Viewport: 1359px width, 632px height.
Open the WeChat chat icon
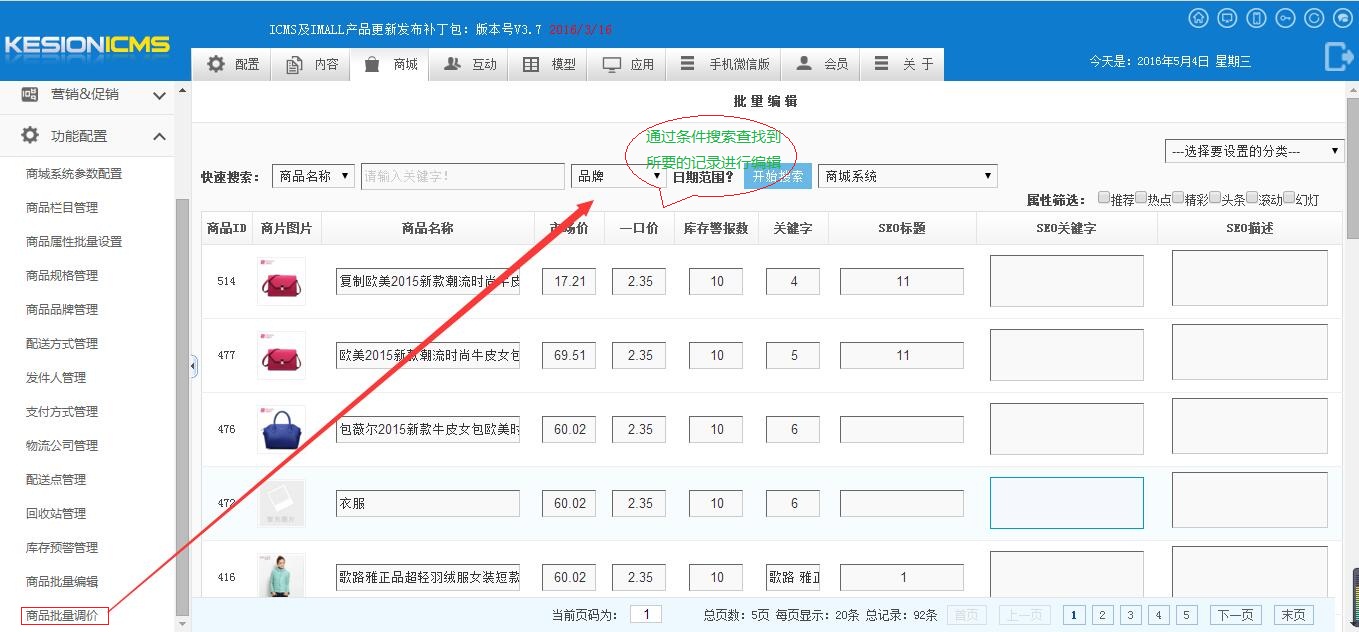pos(1343,18)
